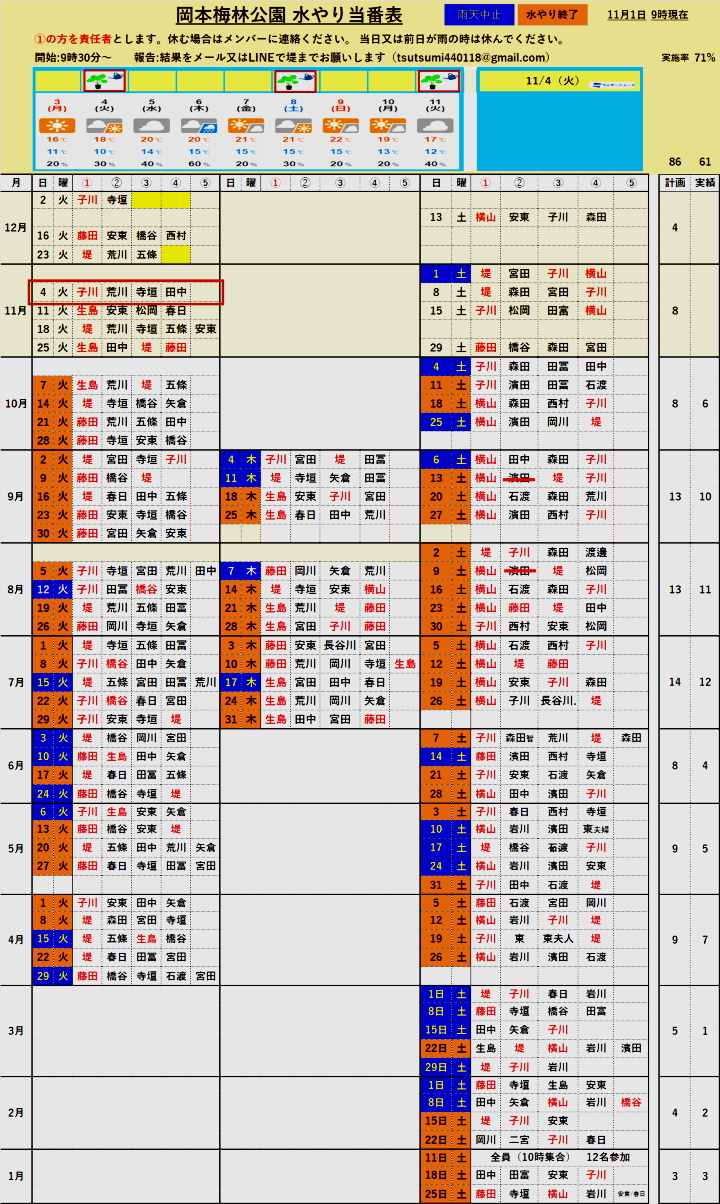Click the weather icon for Monday the 10th
The image size is (720, 1204).
coord(390,126)
